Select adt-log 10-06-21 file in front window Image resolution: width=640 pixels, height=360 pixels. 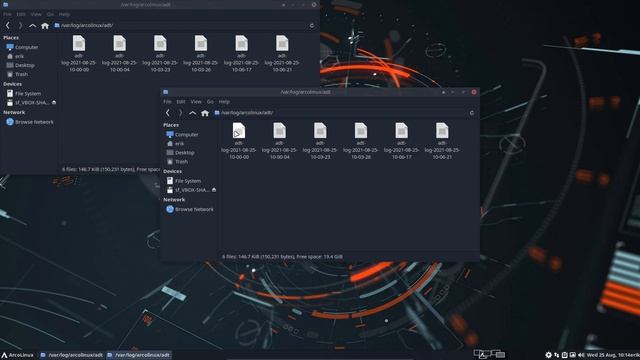(x=442, y=141)
